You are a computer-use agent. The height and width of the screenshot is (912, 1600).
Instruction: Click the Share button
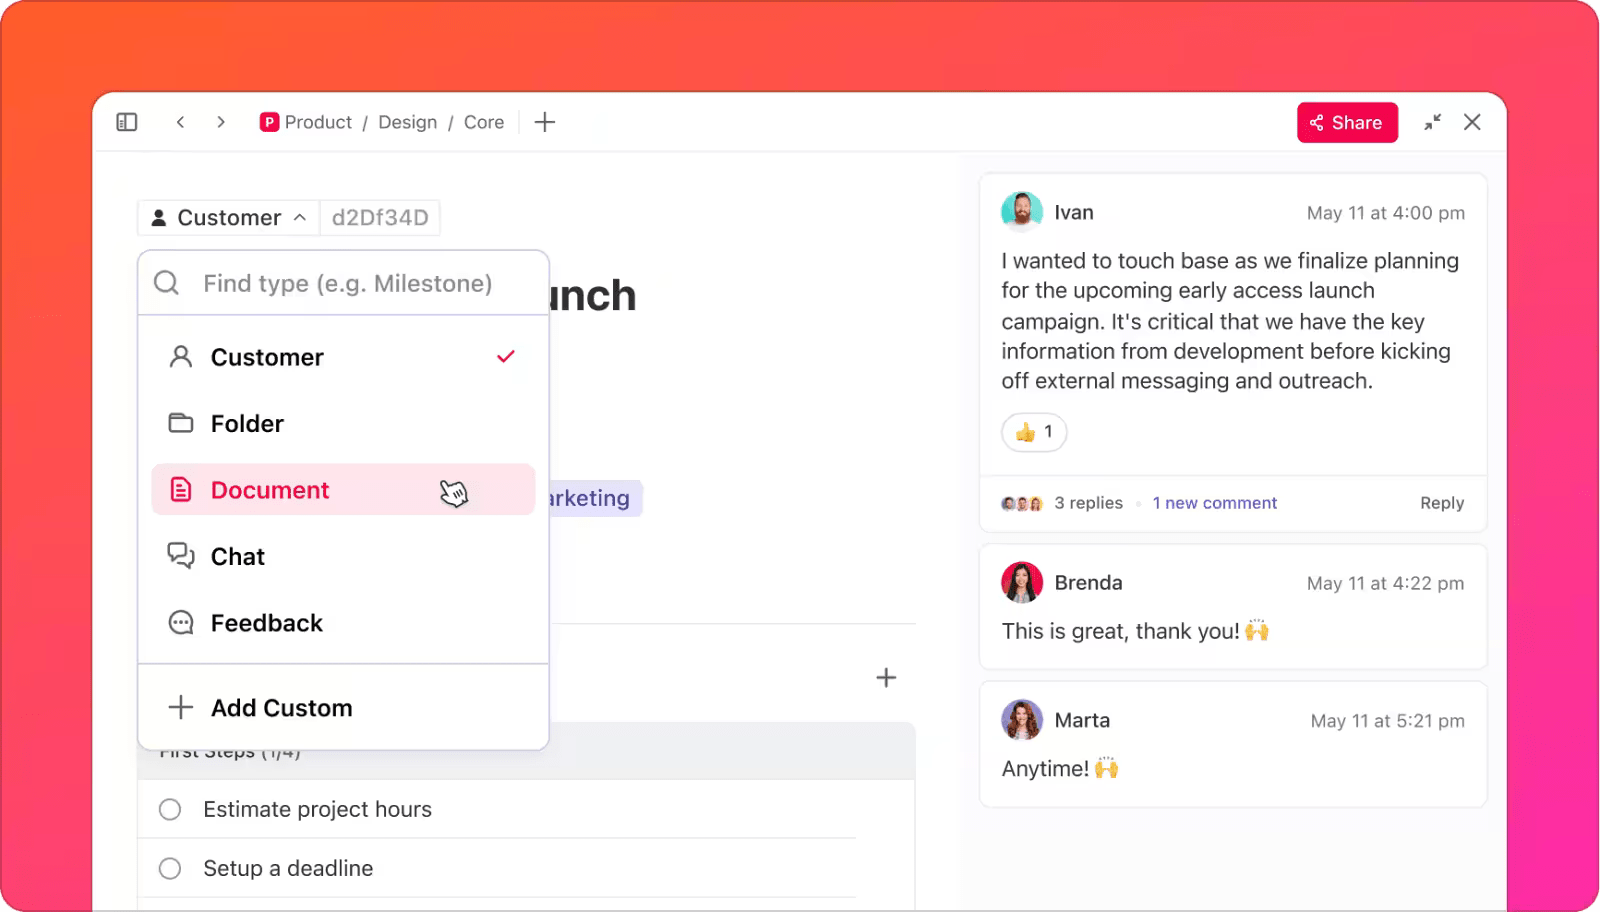pyautogui.click(x=1347, y=122)
